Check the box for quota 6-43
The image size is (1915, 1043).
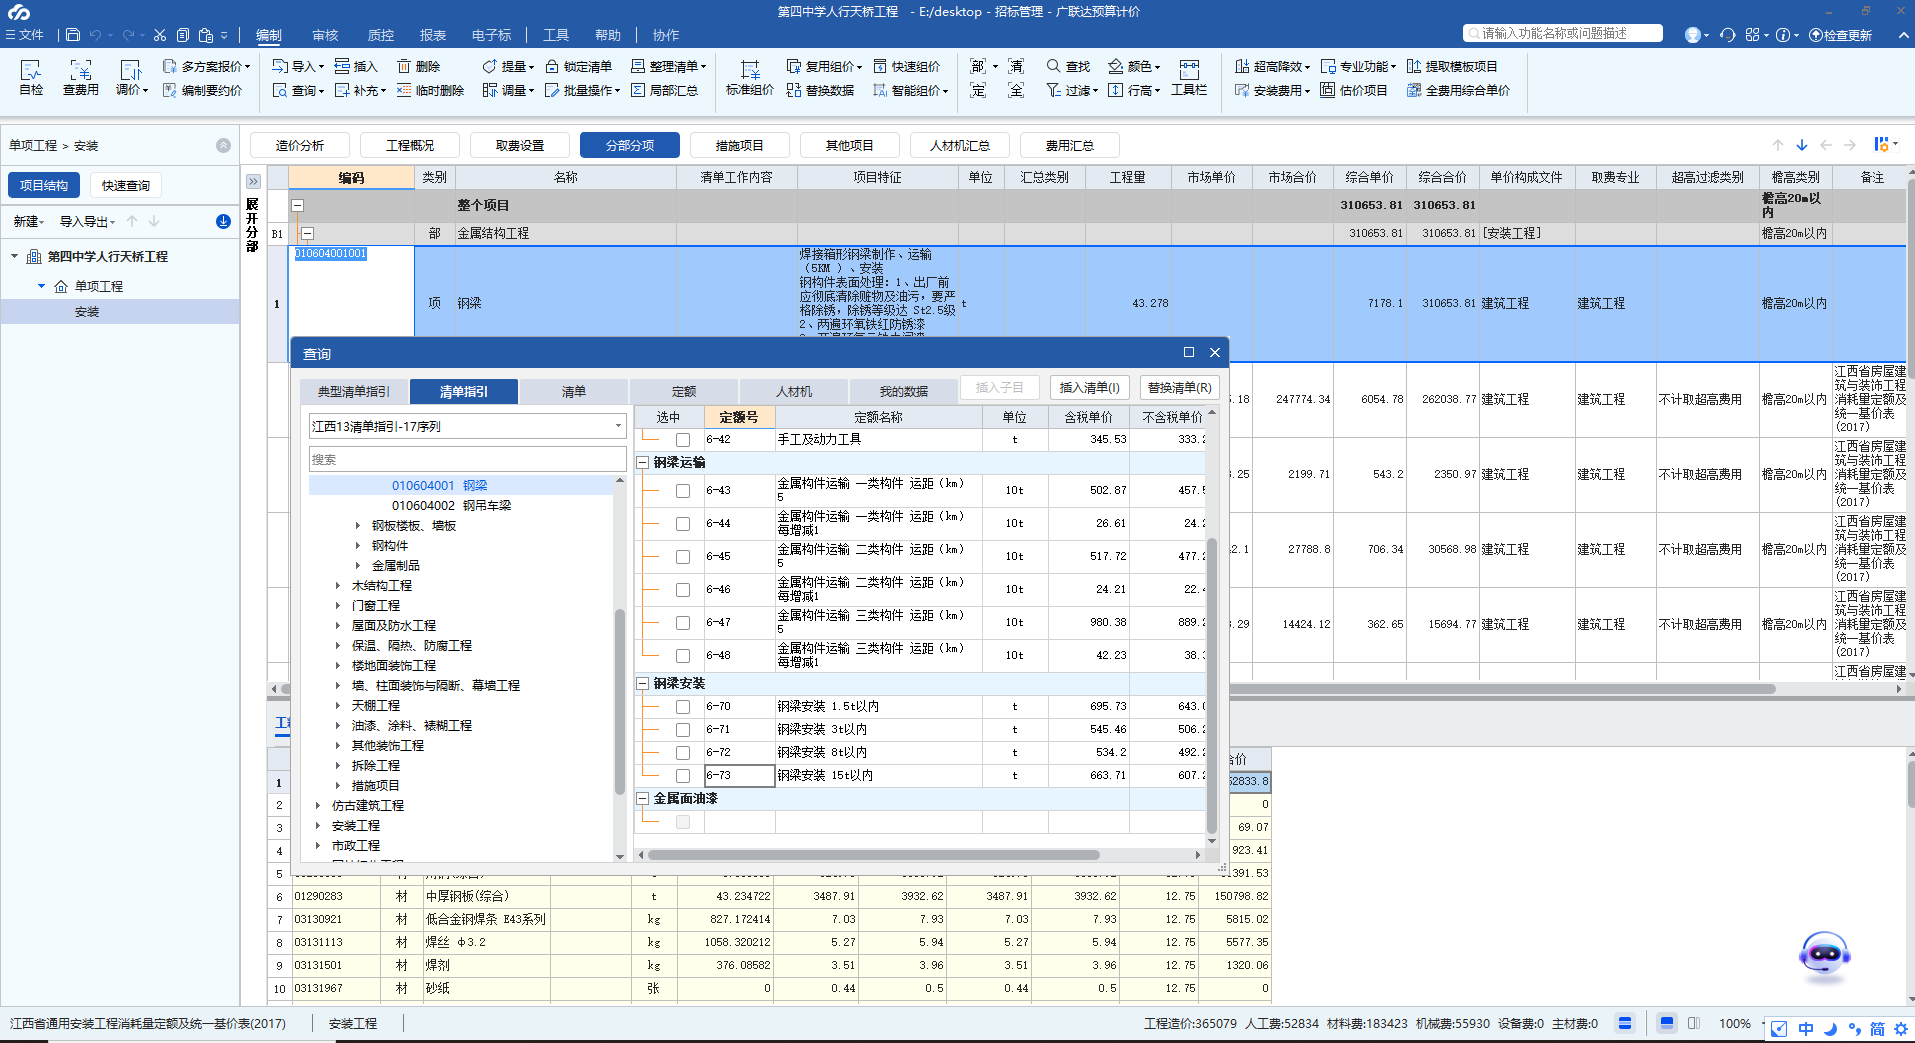683,491
